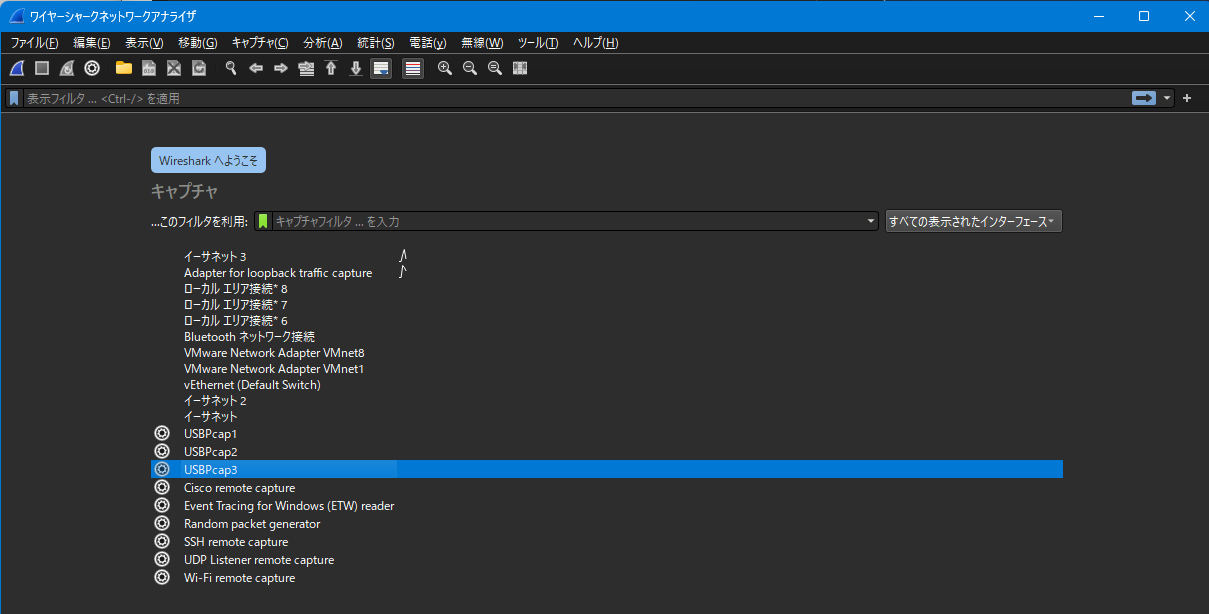Jump to the first packet icon
Screen dimensions: 1209x614
[331, 68]
